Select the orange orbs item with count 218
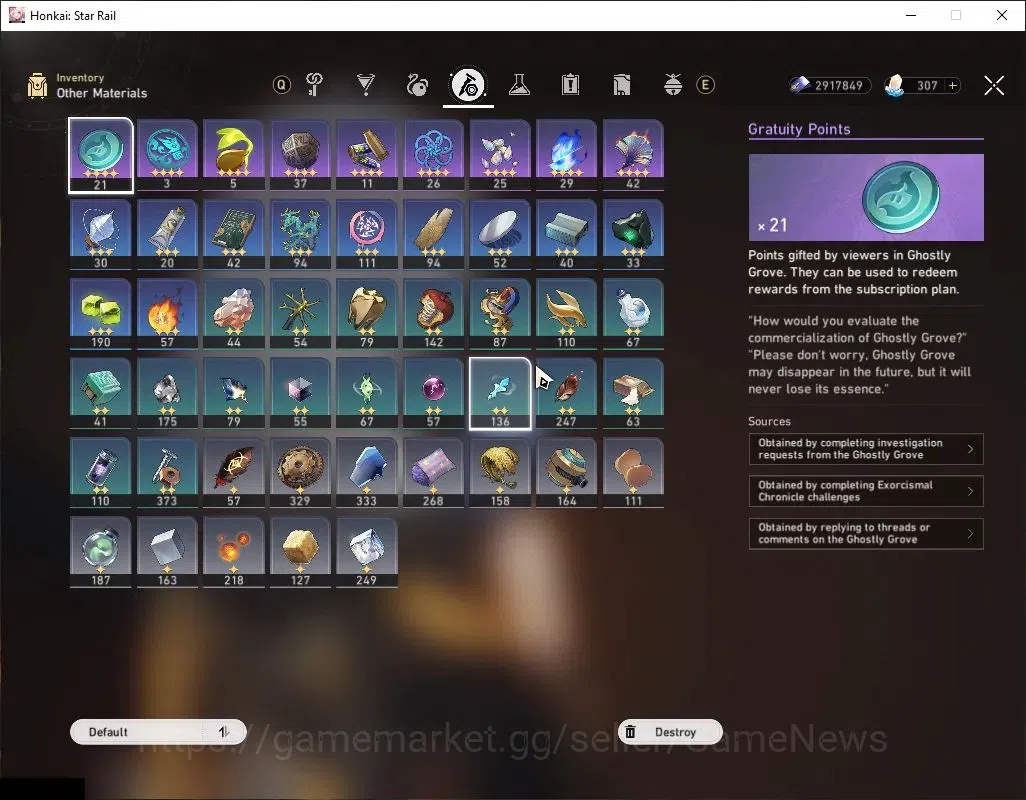Image resolution: width=1026 pixels, height=800 pixels. (234, 552)
